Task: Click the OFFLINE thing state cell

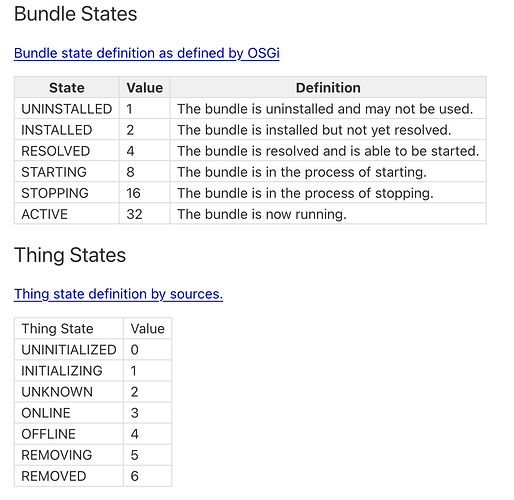Action: (x=69, y=434)
